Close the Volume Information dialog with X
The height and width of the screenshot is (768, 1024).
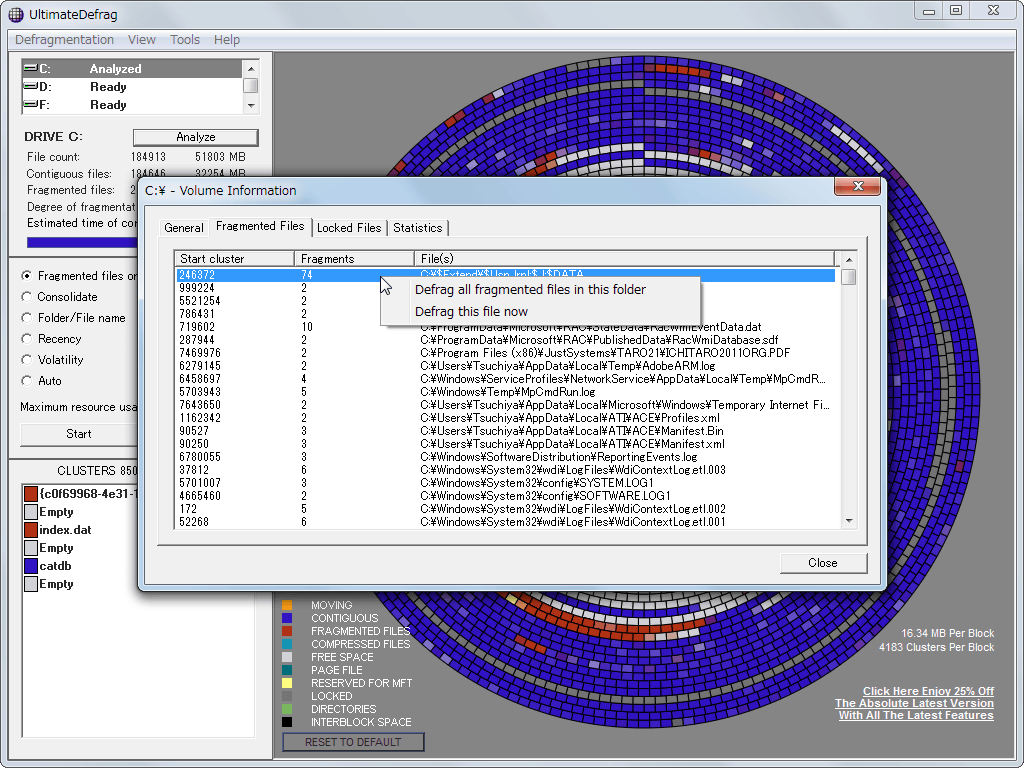[857, 186]
